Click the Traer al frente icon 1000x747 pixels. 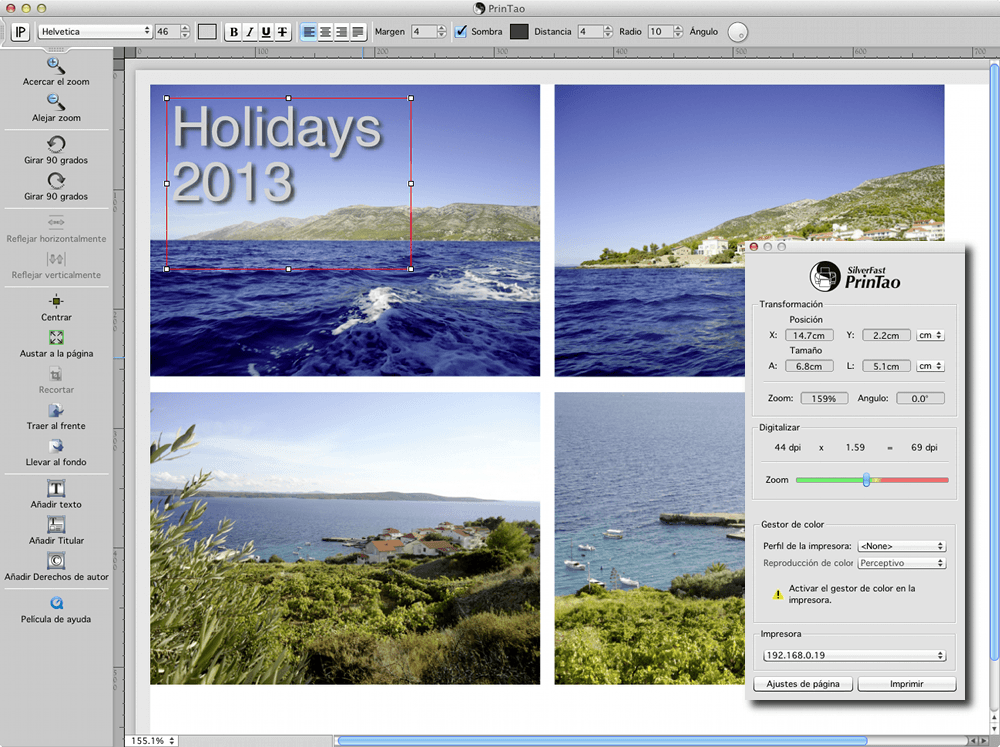click(x=56, y=410)
